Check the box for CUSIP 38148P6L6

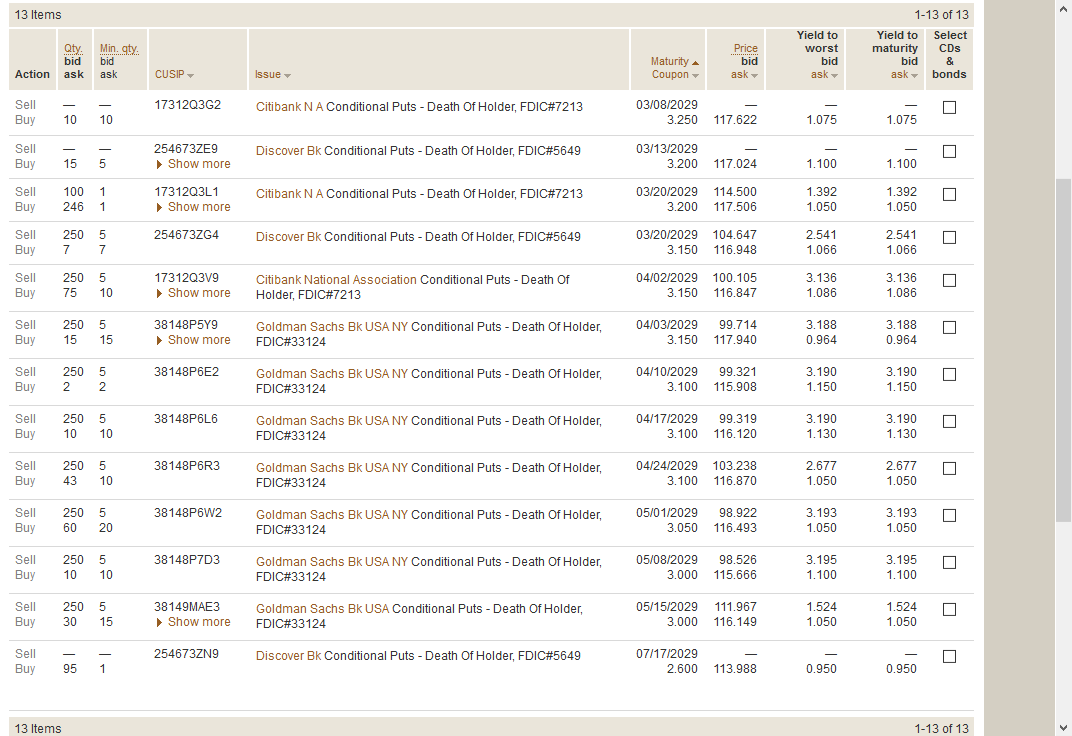tap(949, 422)
